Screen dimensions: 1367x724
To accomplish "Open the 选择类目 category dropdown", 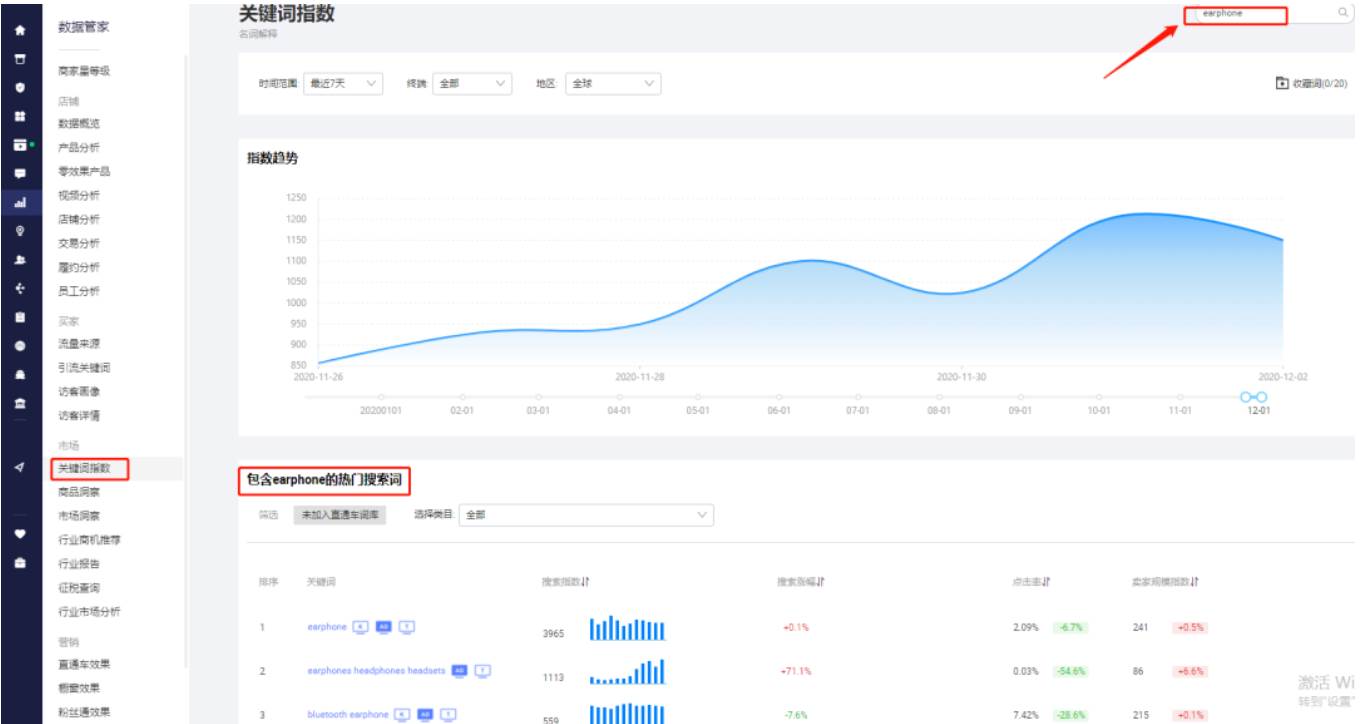I will (x=587, y=515).
